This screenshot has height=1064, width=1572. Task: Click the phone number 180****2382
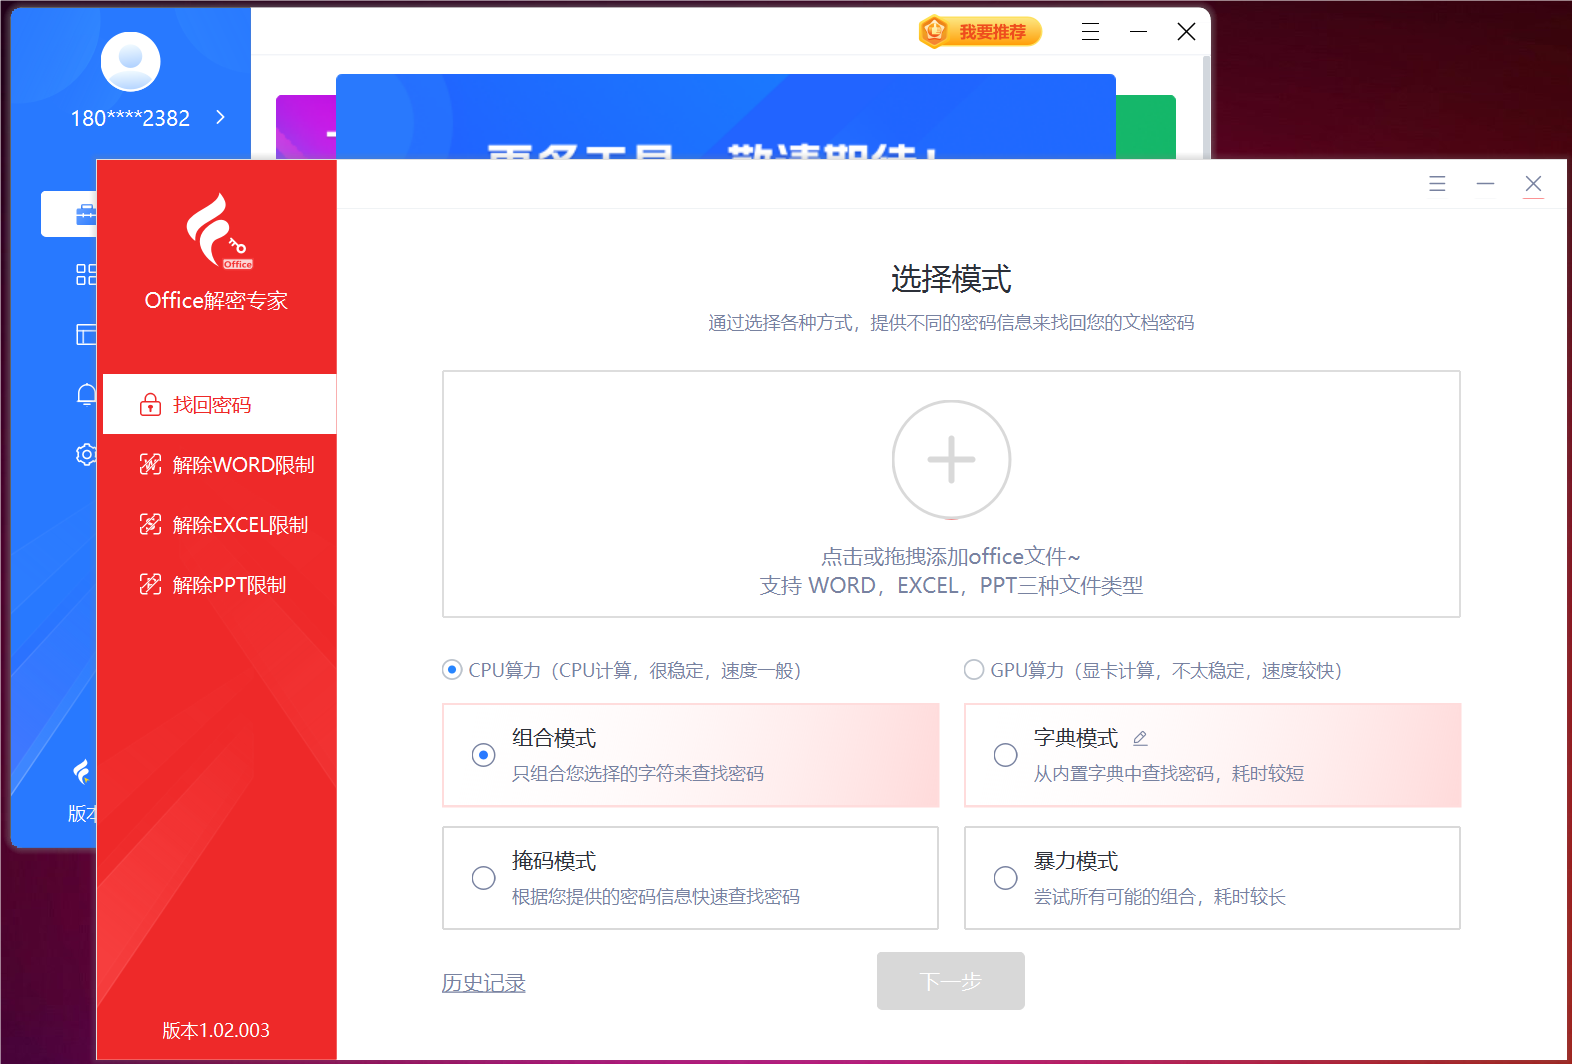[x=130, y=118]
